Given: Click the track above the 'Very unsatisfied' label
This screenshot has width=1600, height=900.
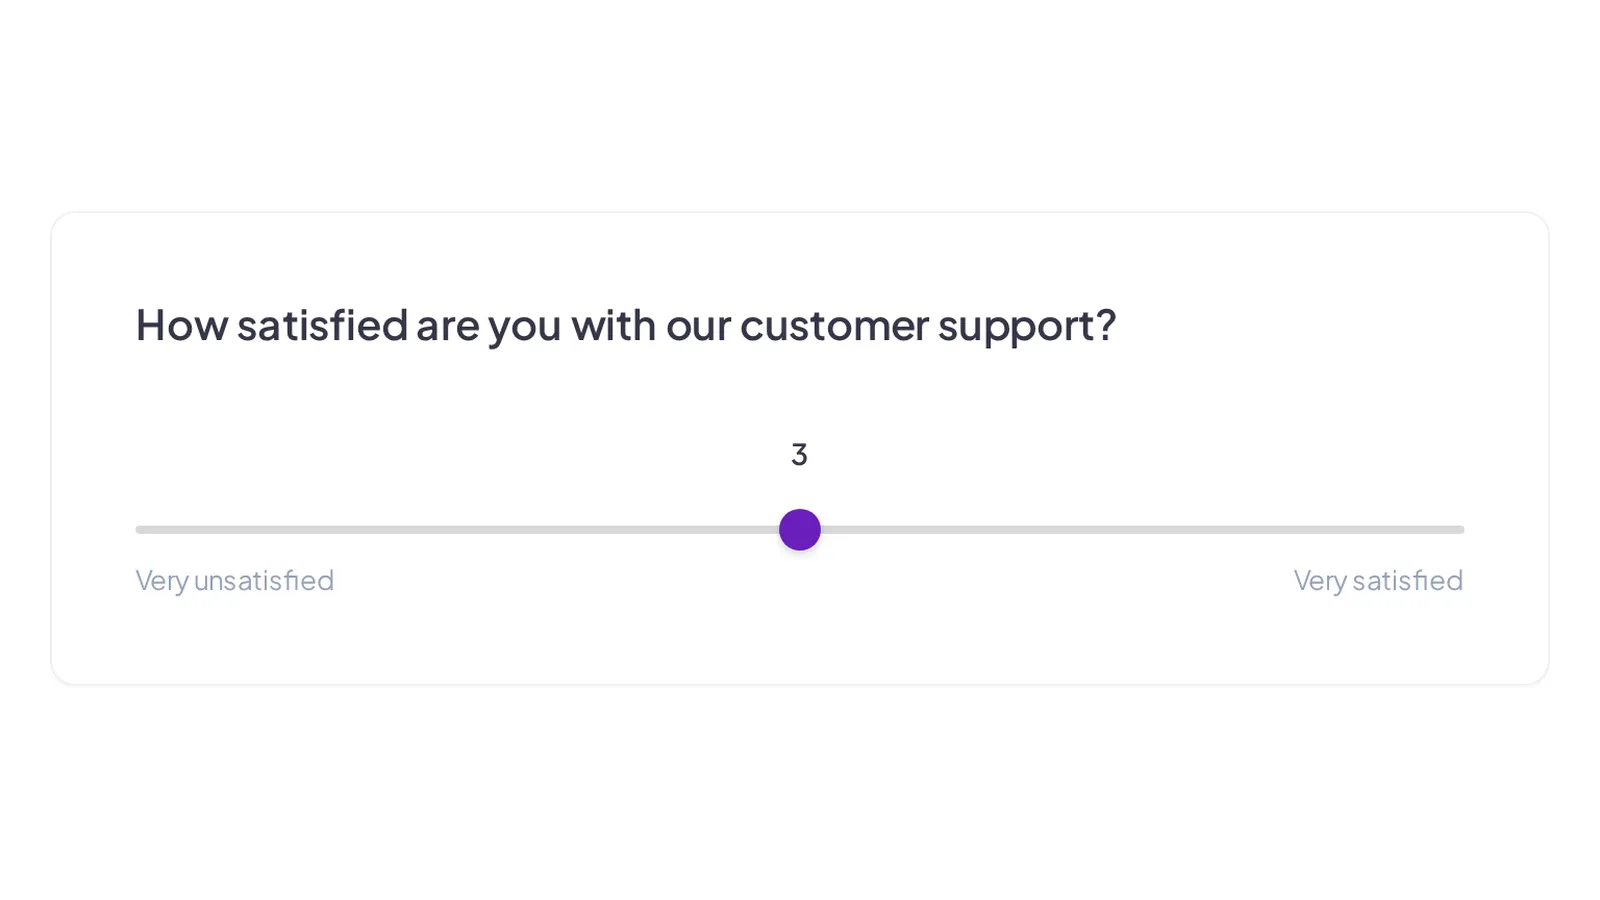Looking at the screenshot, I should click(x=235, y=530).
